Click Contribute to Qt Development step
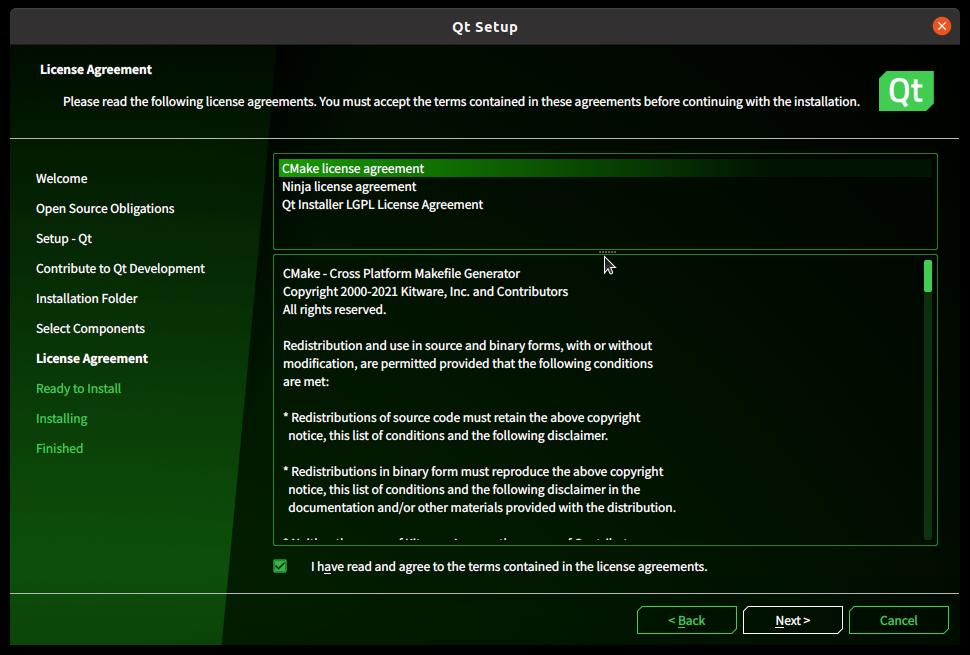The width and height of the screenshot is (970, 655). pos(120,268)
